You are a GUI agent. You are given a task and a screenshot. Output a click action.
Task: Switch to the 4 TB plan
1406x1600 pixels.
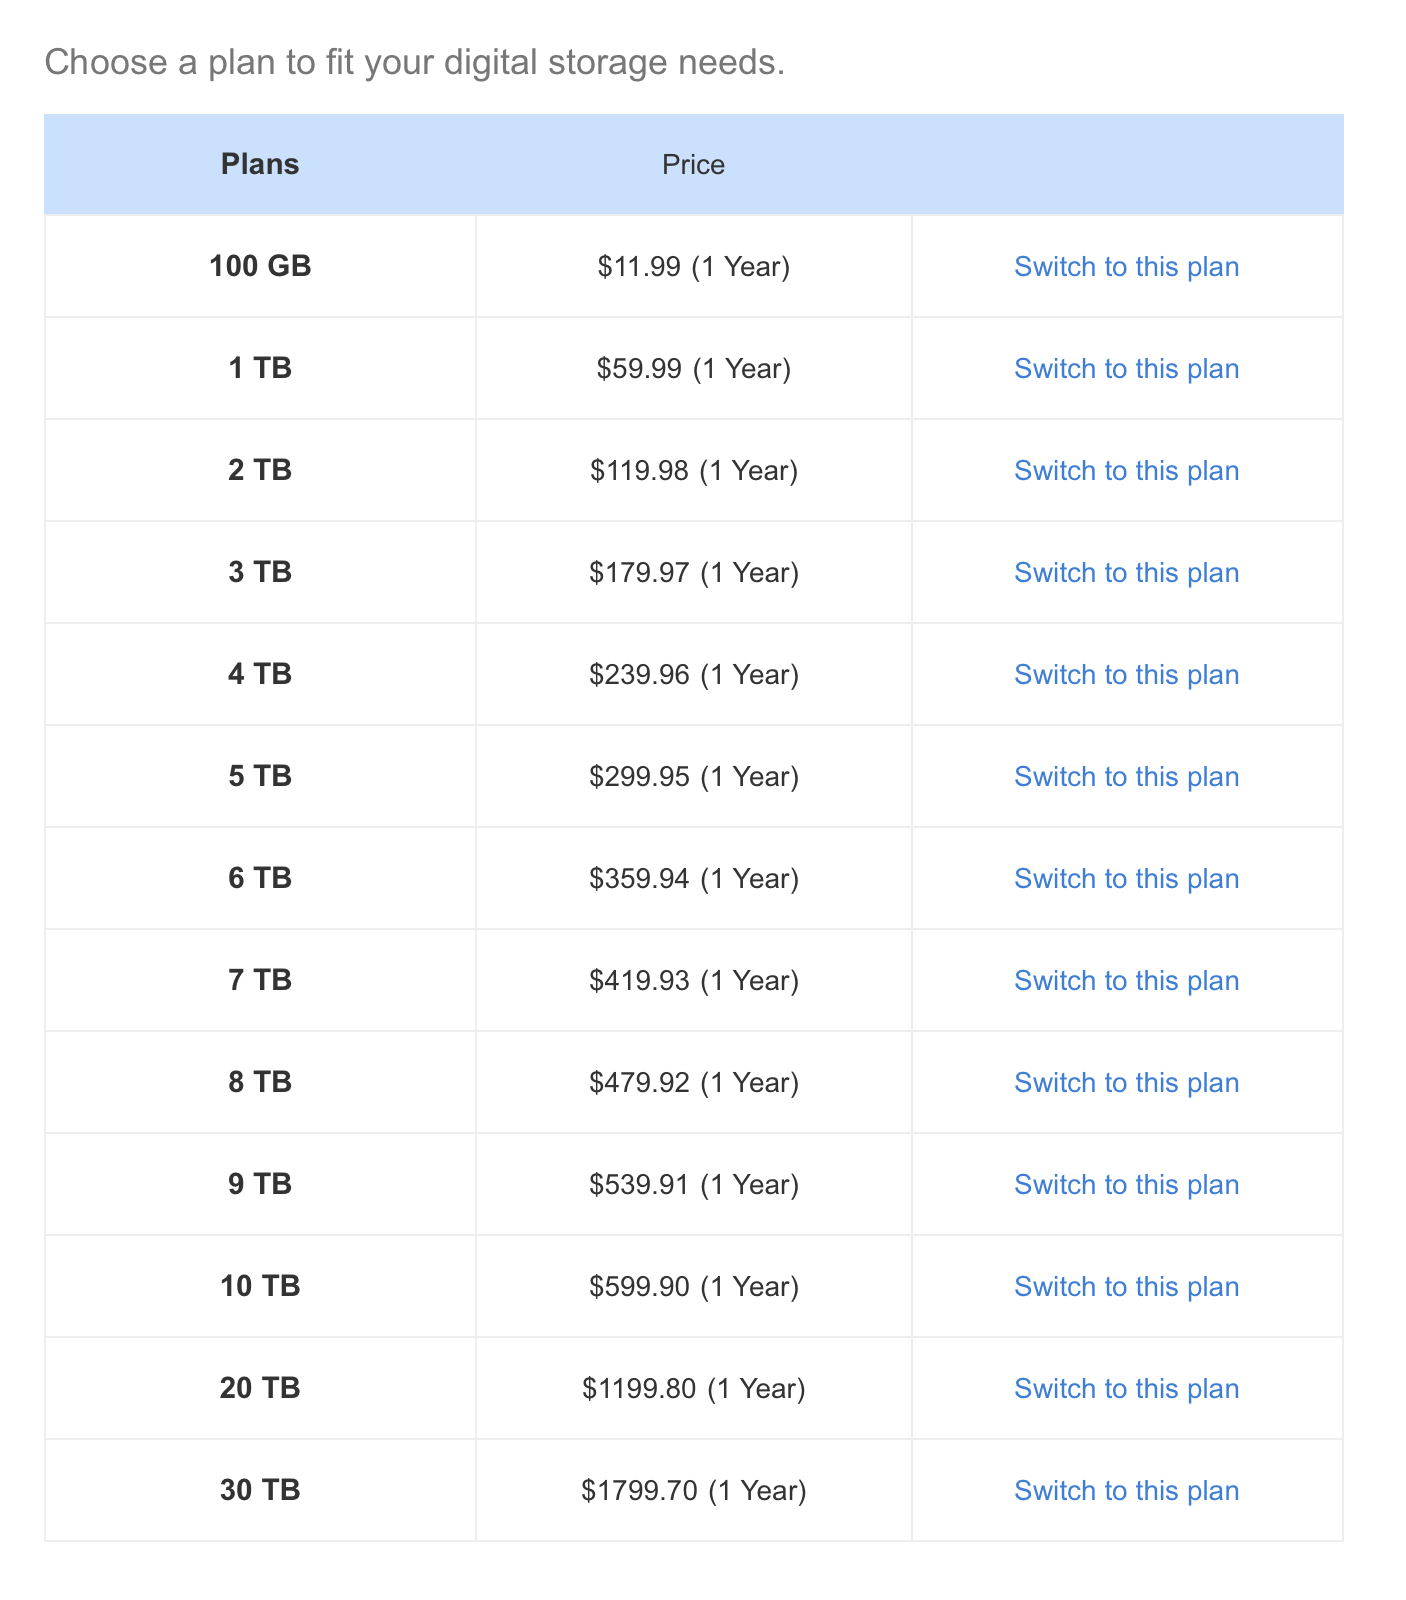(x=1126, y=675)
